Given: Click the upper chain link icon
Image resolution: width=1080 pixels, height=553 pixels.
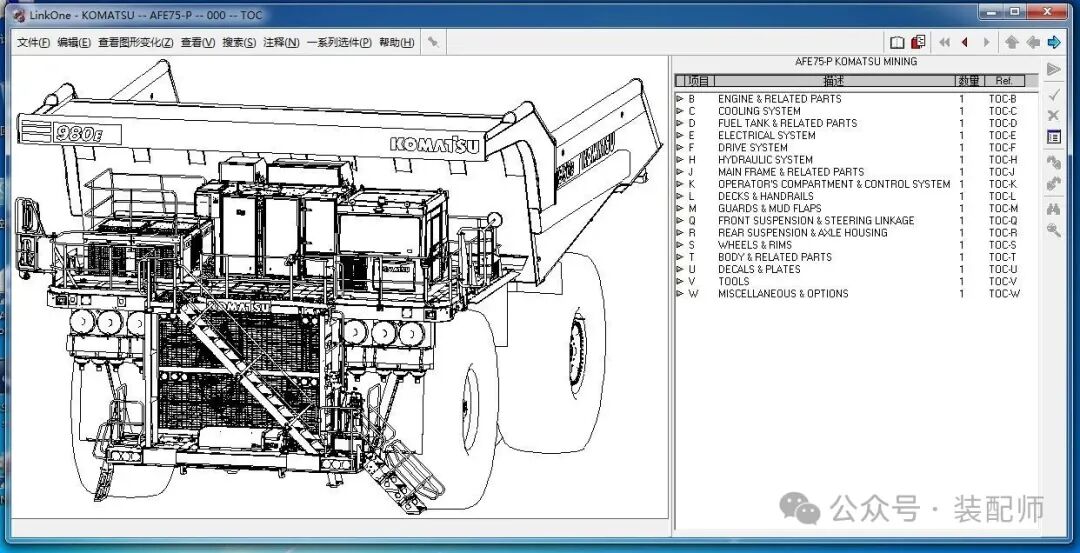Looking at the screenshot, I should (1053, 163).
